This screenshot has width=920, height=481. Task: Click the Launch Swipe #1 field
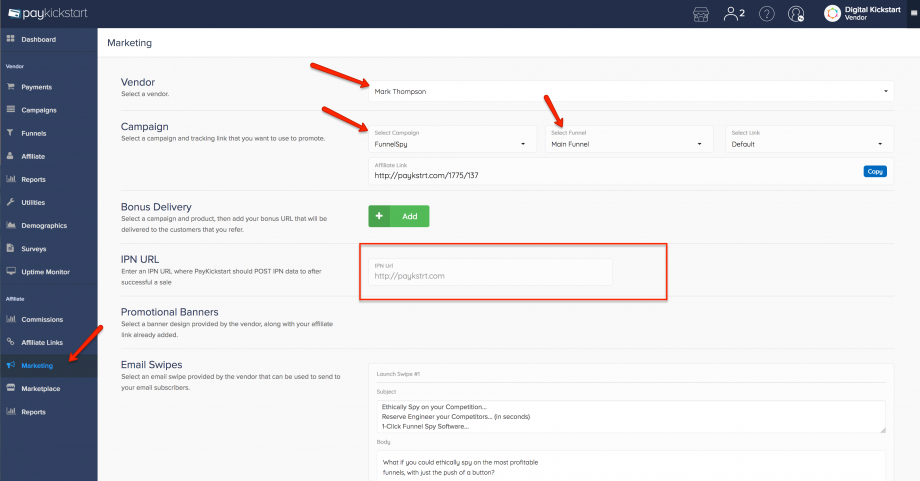point(631,374)
